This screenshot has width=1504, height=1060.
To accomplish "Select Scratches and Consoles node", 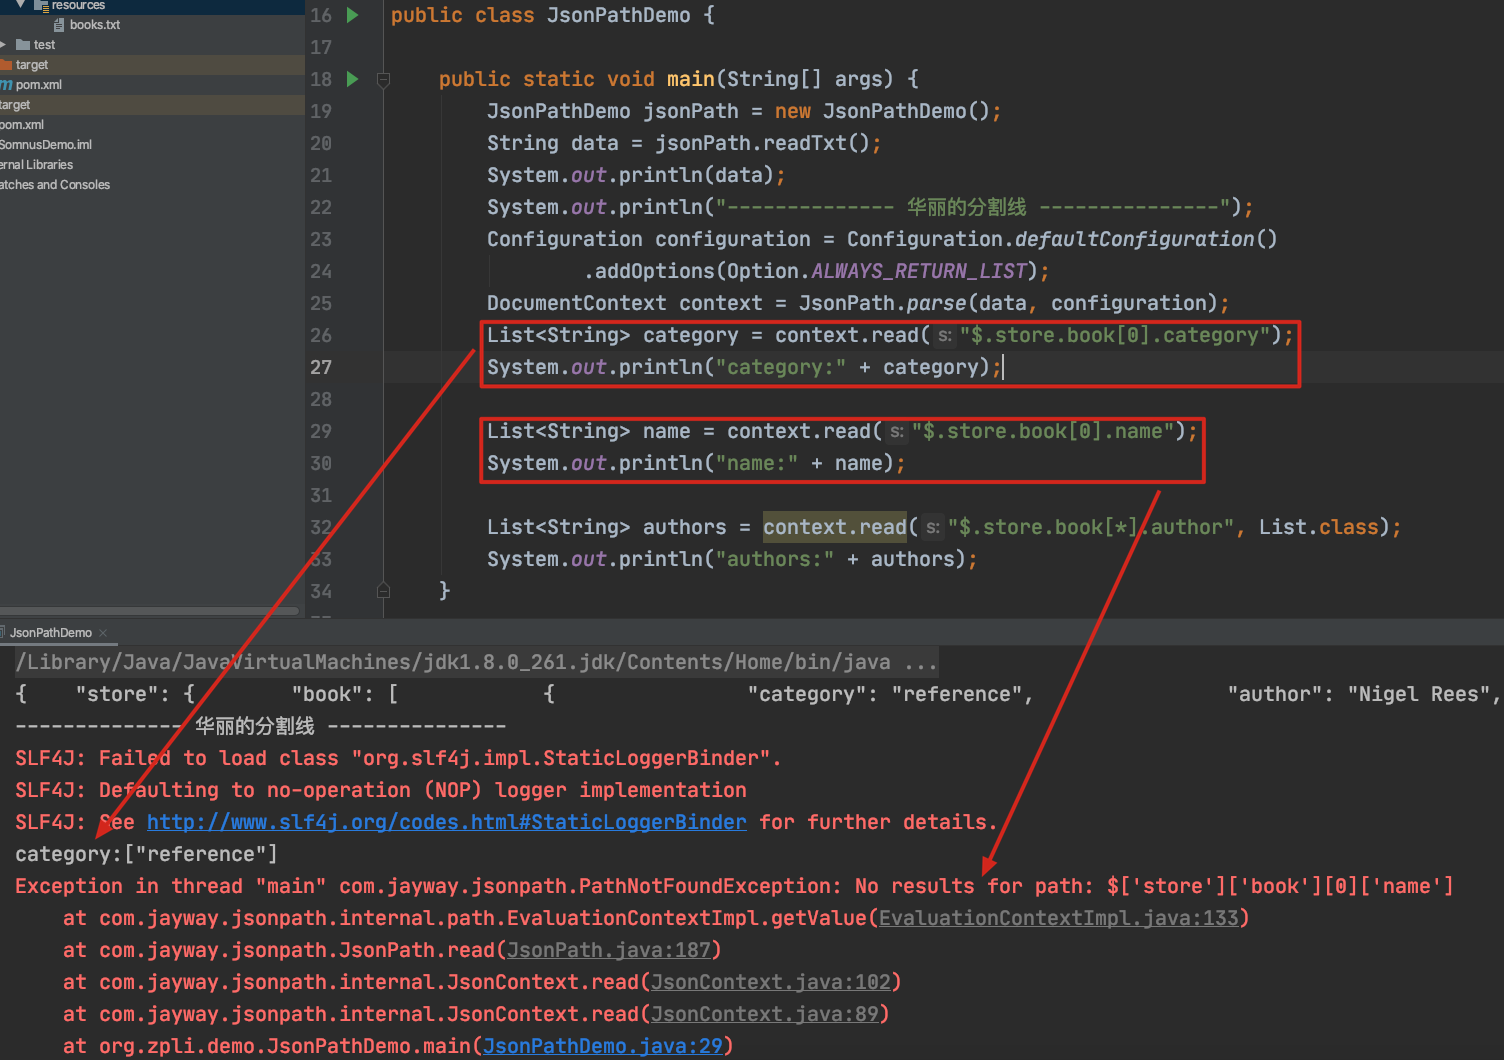I will (x=55, y=185).
